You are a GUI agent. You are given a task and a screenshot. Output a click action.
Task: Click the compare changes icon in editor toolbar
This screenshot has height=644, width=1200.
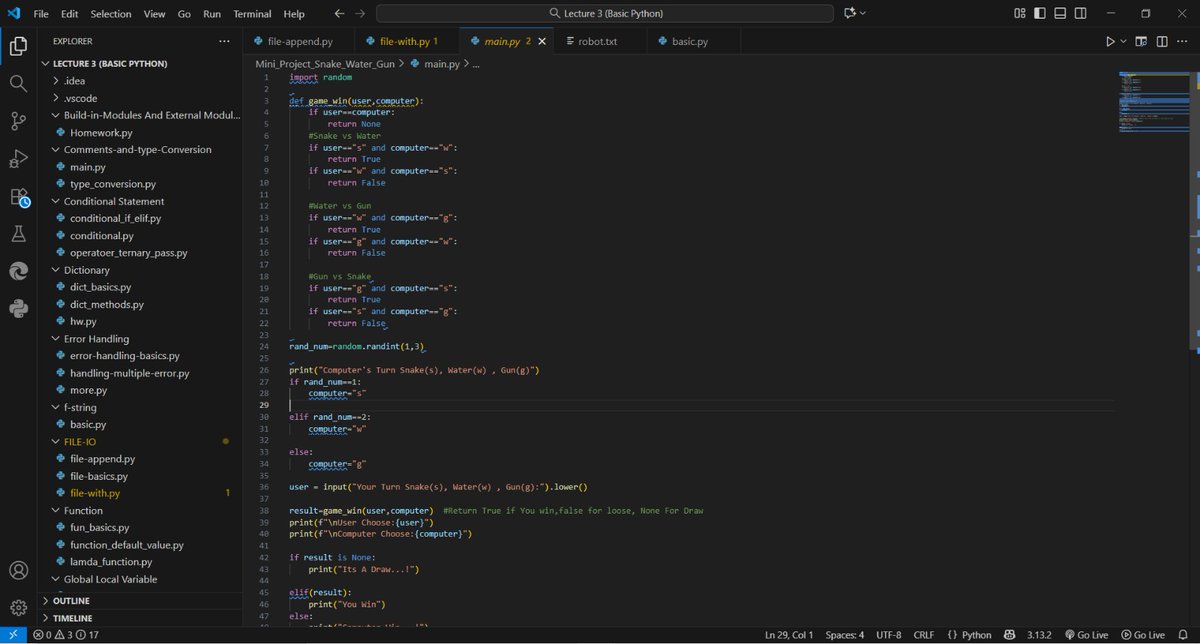pyautogui.click(x=1141, y=42)
